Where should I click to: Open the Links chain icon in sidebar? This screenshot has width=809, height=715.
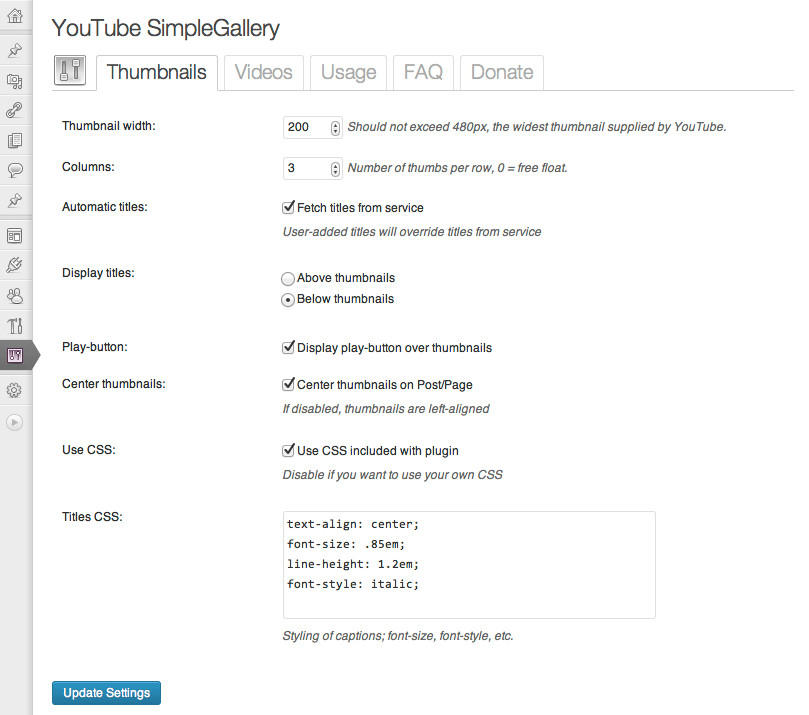pyautogui.click(x=15, y=110)
